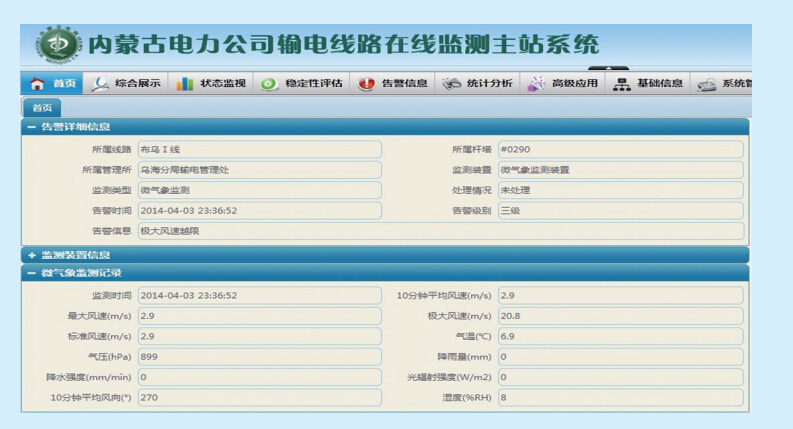Click the 所属线路 field showing 布乌 I 线
The width and height of the screenshot is (793, 429).
point(258,149)
